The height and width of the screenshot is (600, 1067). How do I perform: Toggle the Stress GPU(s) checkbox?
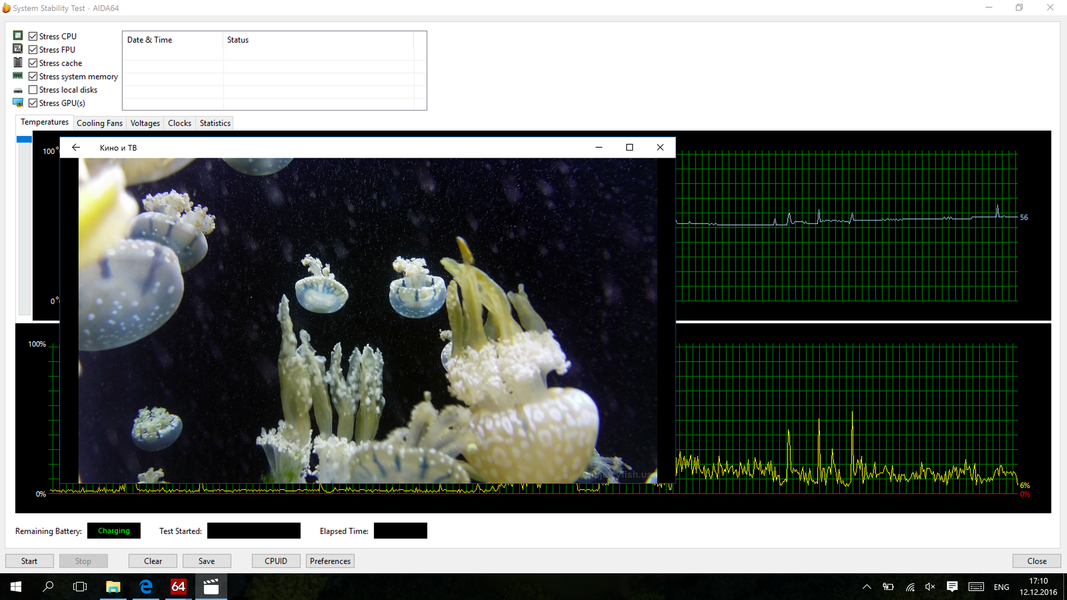click(x=33, y=103)
